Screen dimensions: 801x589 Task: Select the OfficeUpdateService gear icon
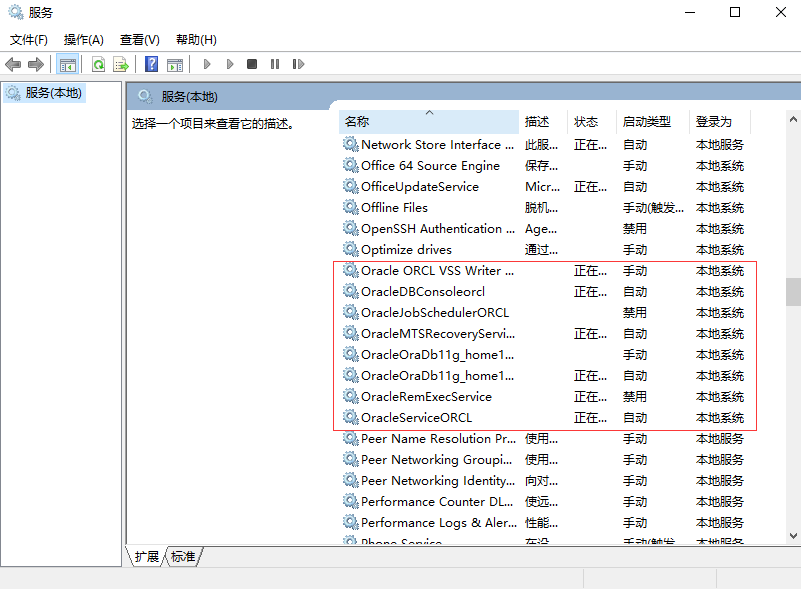350,186
